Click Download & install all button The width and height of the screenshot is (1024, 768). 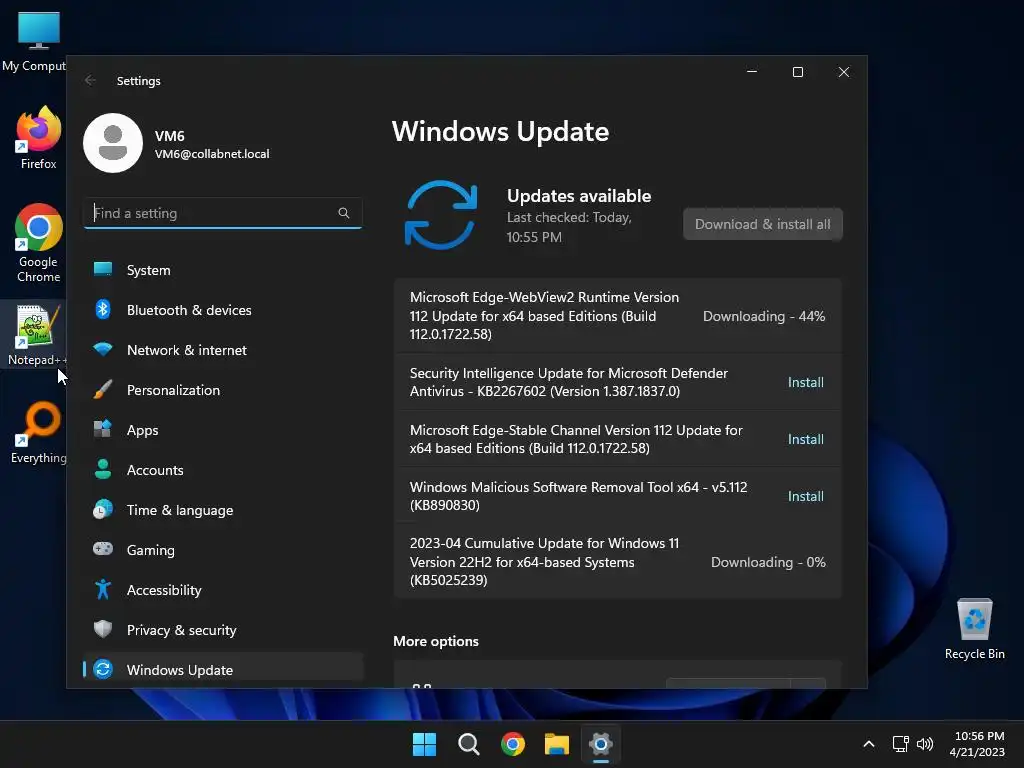tap(763, 224)
